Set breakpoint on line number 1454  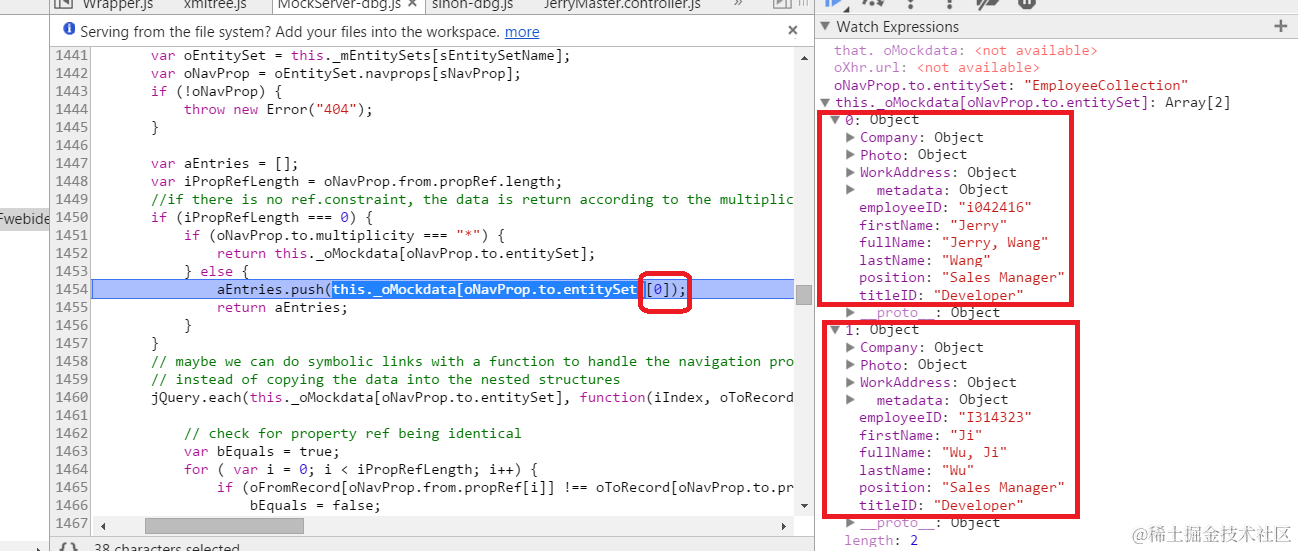tap(72, 289)
